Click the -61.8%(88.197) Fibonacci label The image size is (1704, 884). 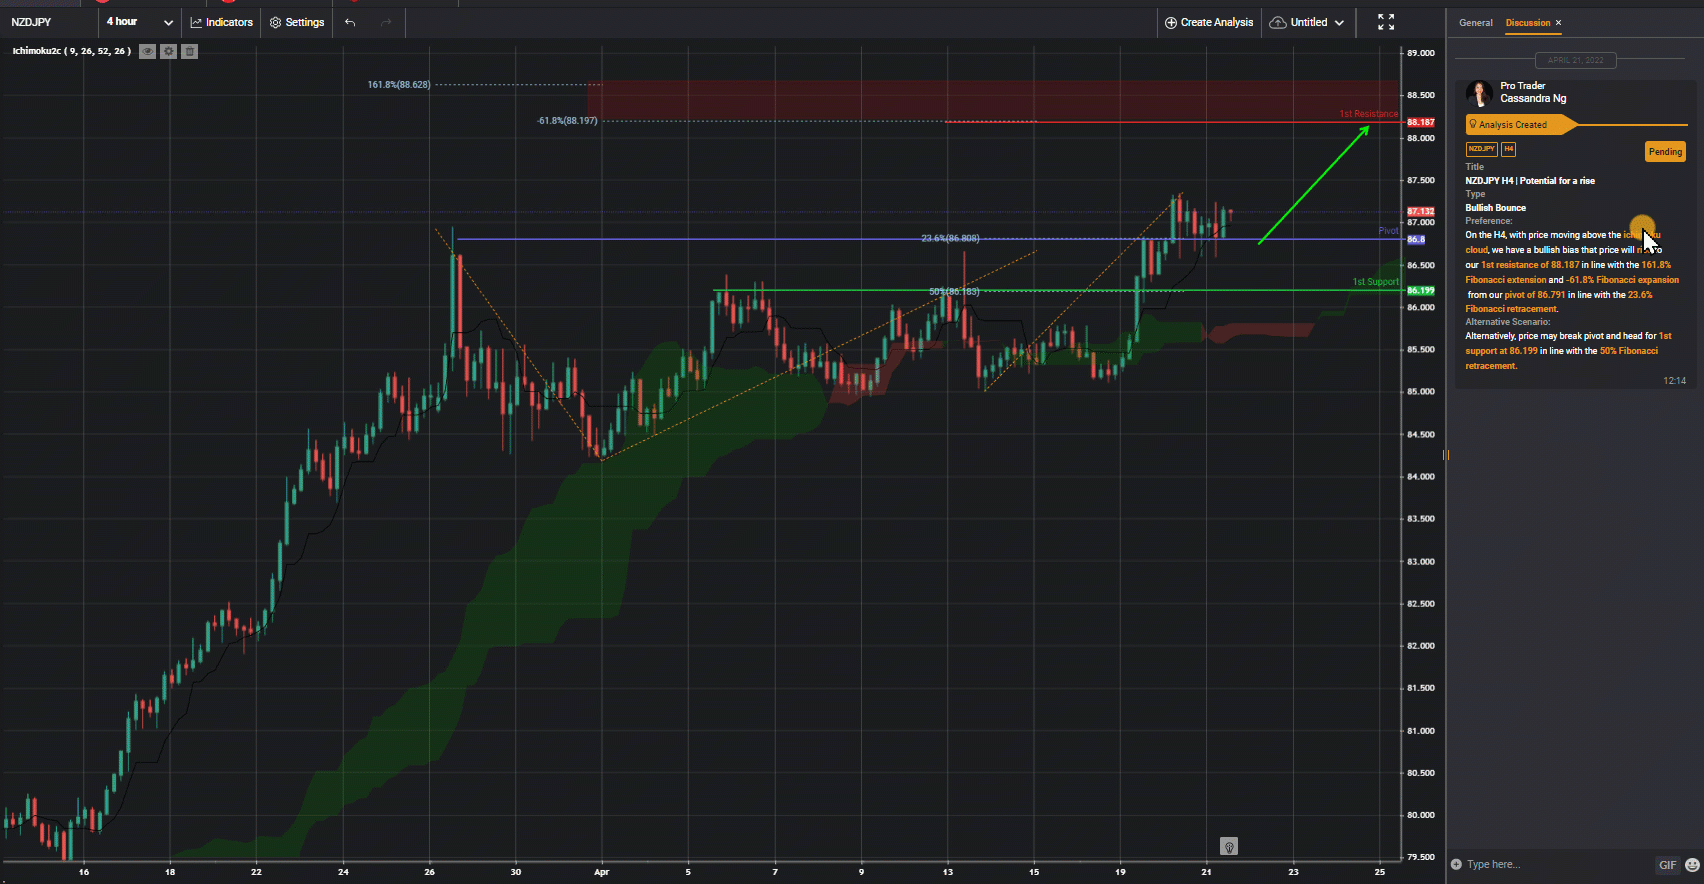click(567, 121)
